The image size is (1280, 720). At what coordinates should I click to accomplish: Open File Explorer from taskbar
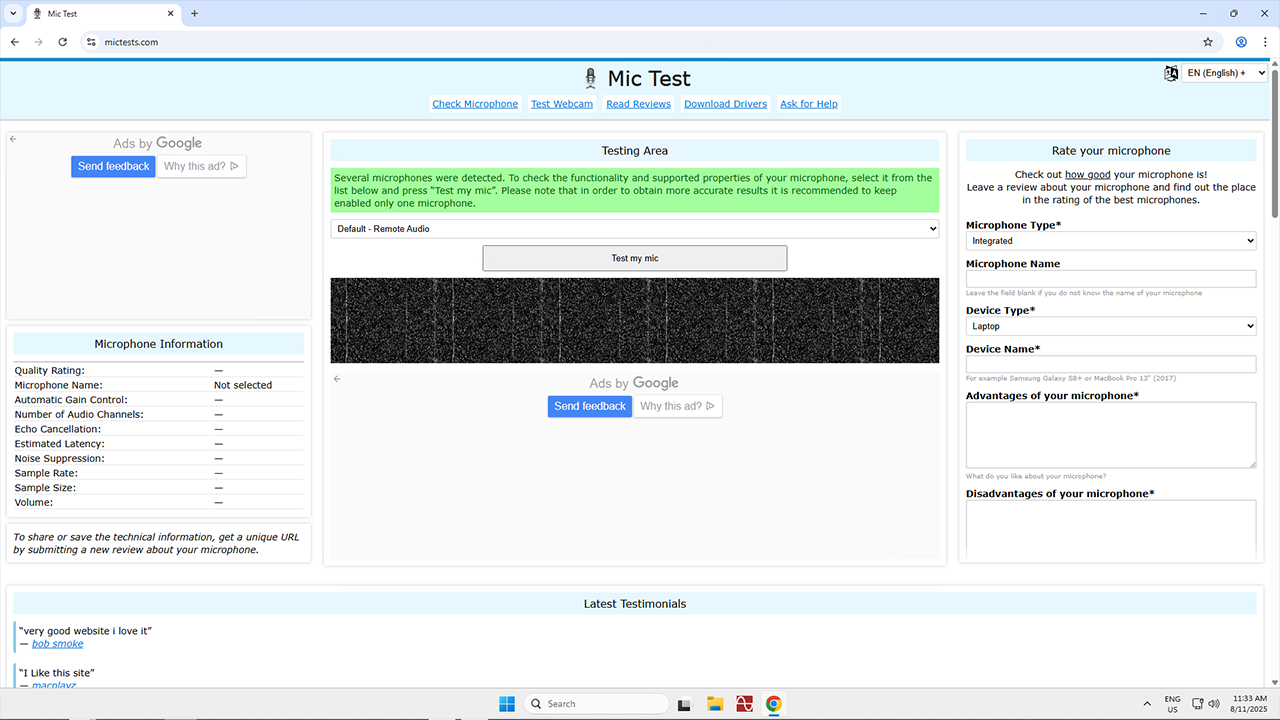[715, 704]
